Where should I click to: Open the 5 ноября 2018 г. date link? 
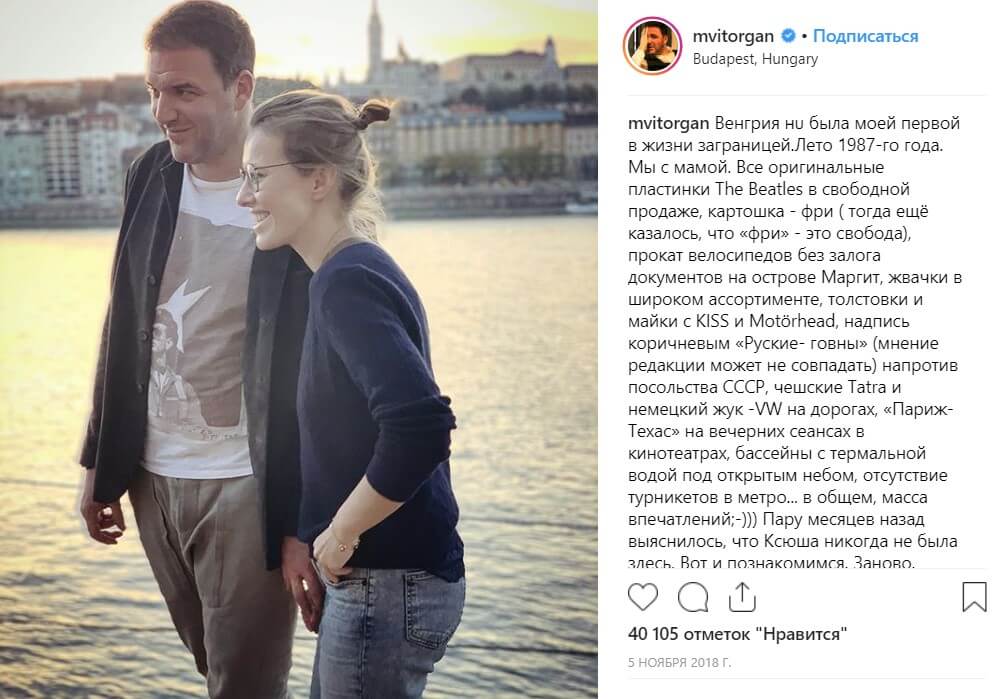tap(680, 663)
